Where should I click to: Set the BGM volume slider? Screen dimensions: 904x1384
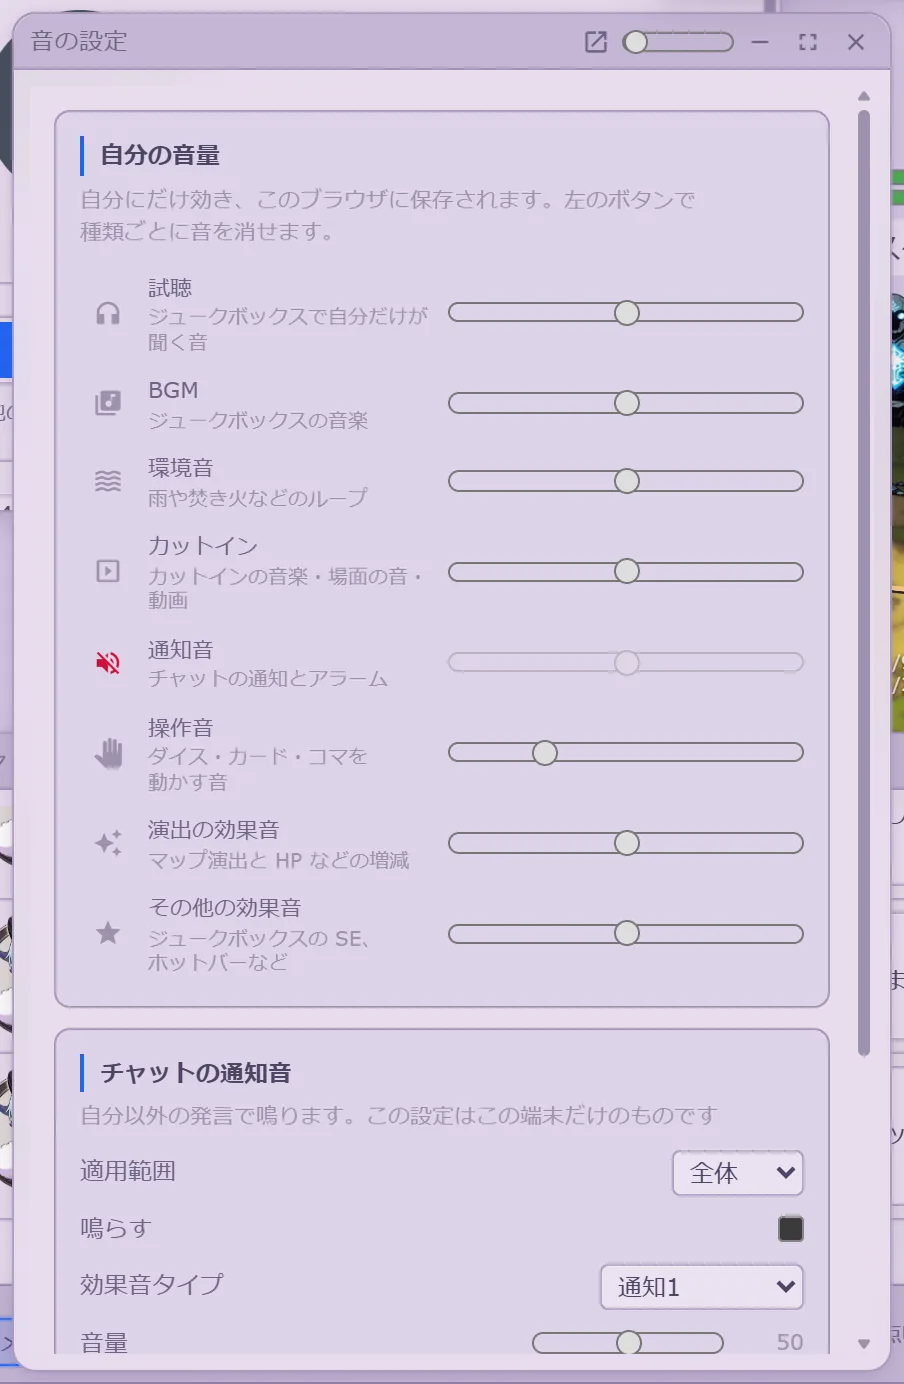coord(626,403)
